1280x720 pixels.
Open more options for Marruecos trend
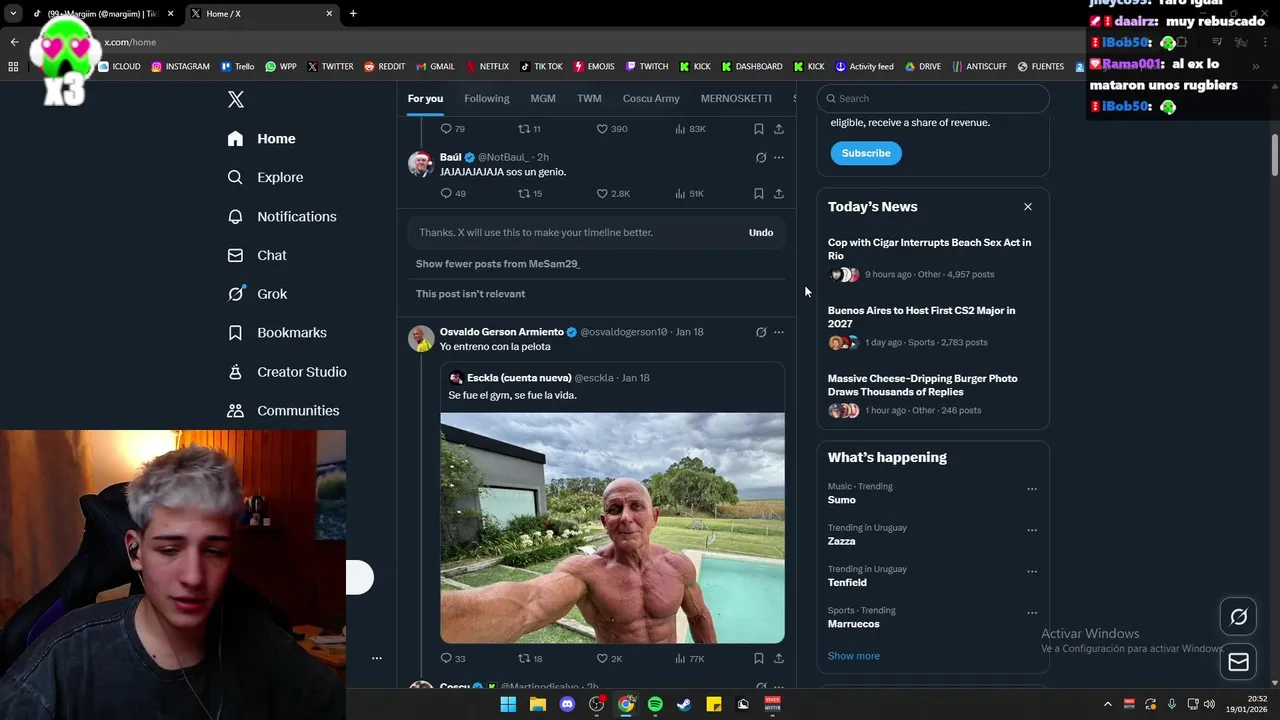(1032, 613)
